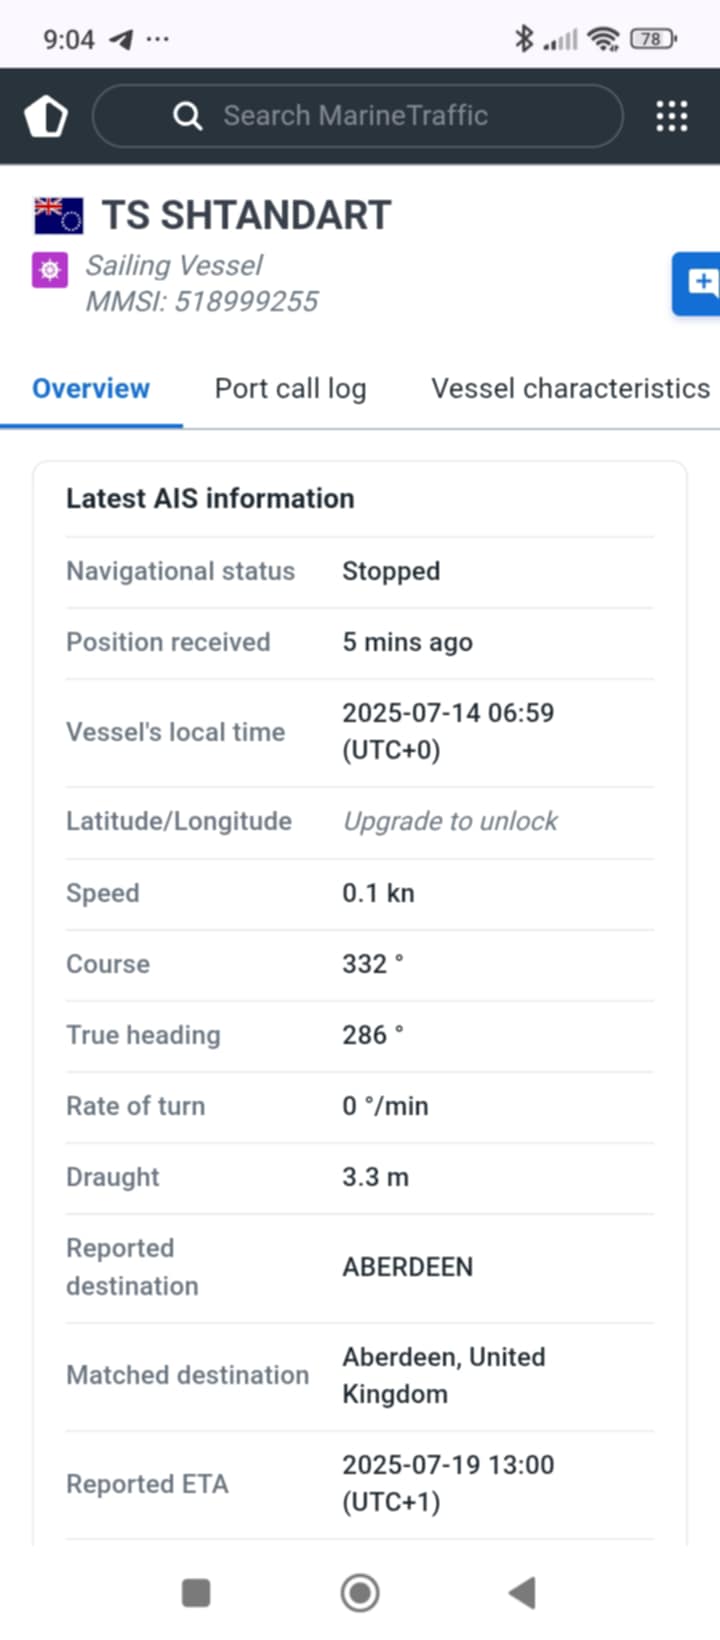Switch to the Port call log tab
The image size is (720, 1640).
290,389
